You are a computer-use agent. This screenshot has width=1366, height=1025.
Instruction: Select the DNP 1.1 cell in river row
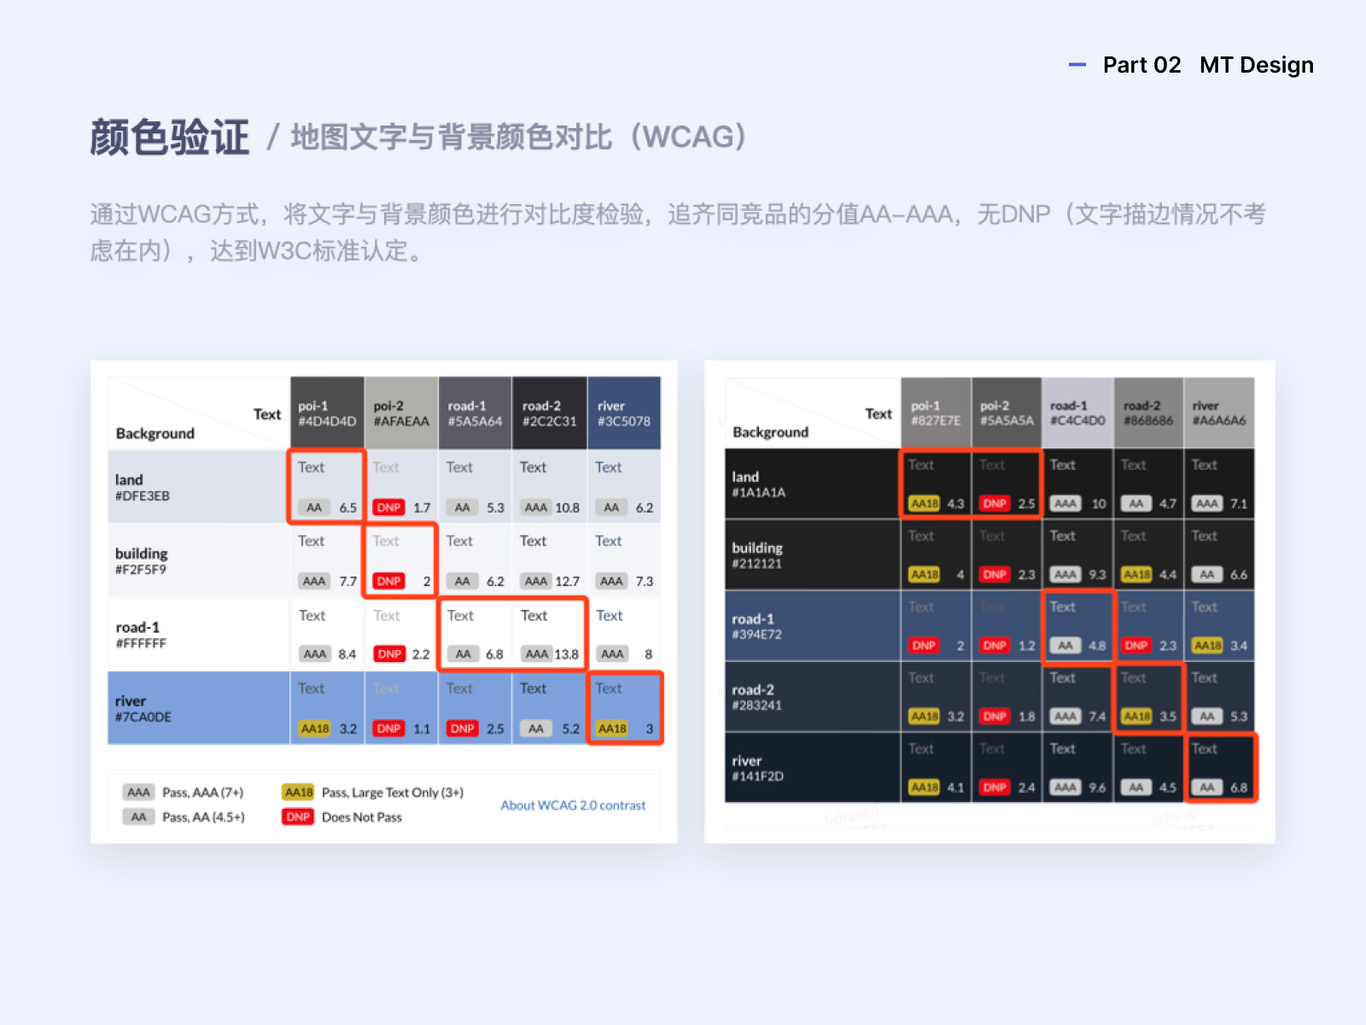pyautogui.click(x=401, y=708)
